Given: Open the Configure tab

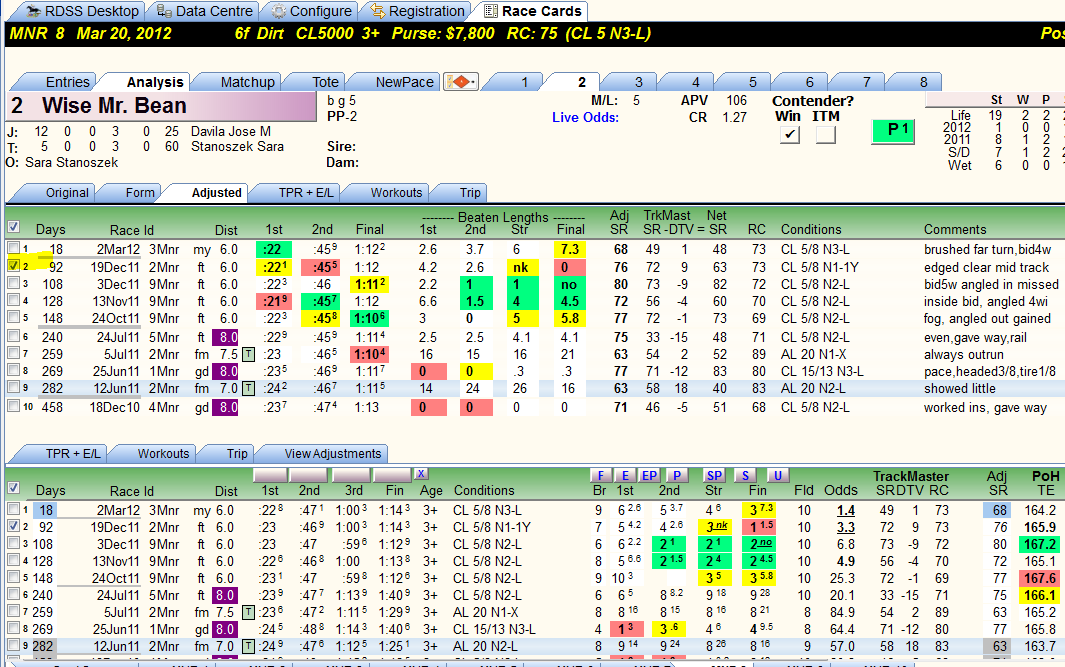Looking at the screenshot, I should [x=312, y=12].
